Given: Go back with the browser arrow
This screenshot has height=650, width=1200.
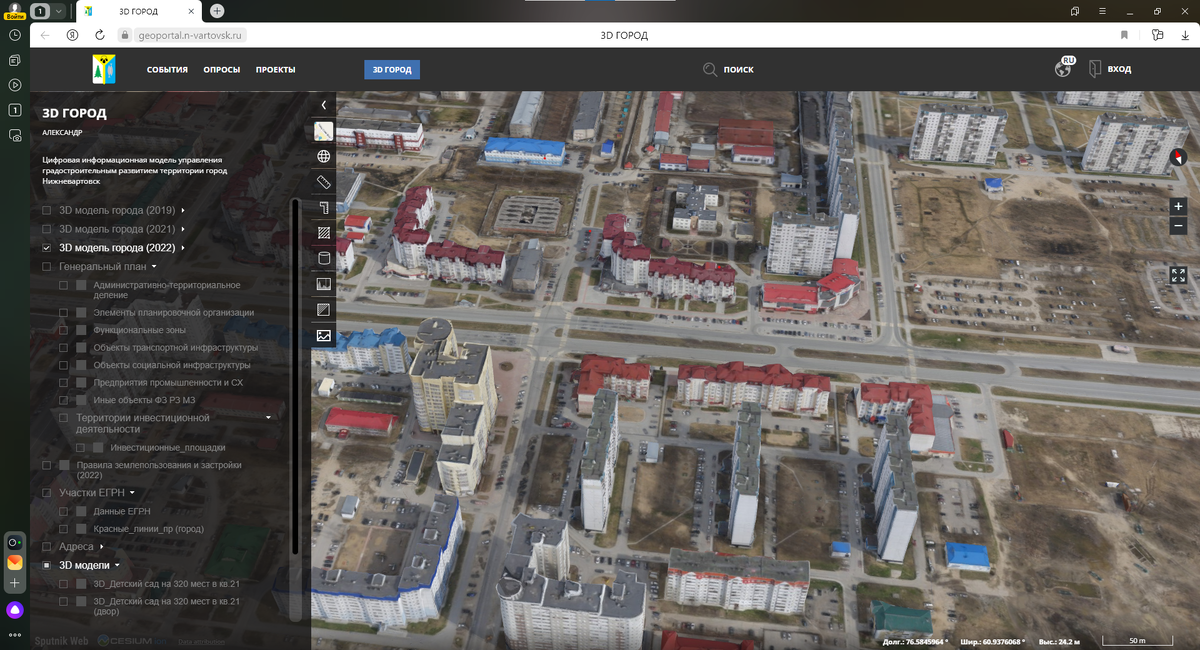Looking at the screenshot, I should (x=45, y=35).
